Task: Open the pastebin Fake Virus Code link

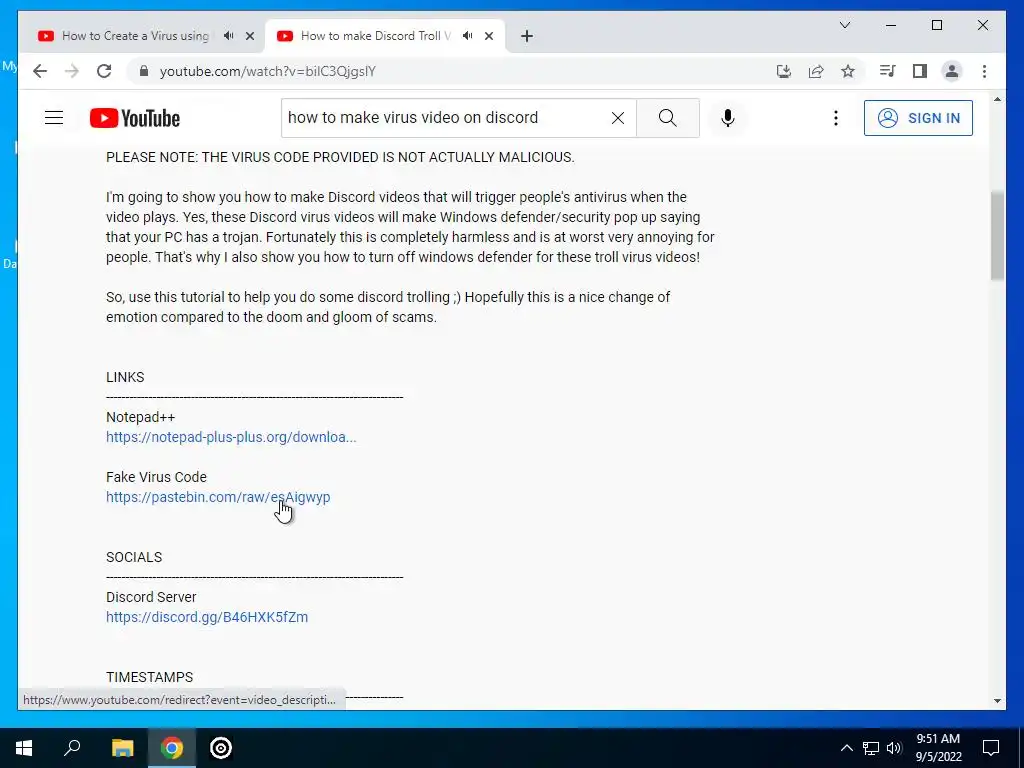Action: point(218,497)
